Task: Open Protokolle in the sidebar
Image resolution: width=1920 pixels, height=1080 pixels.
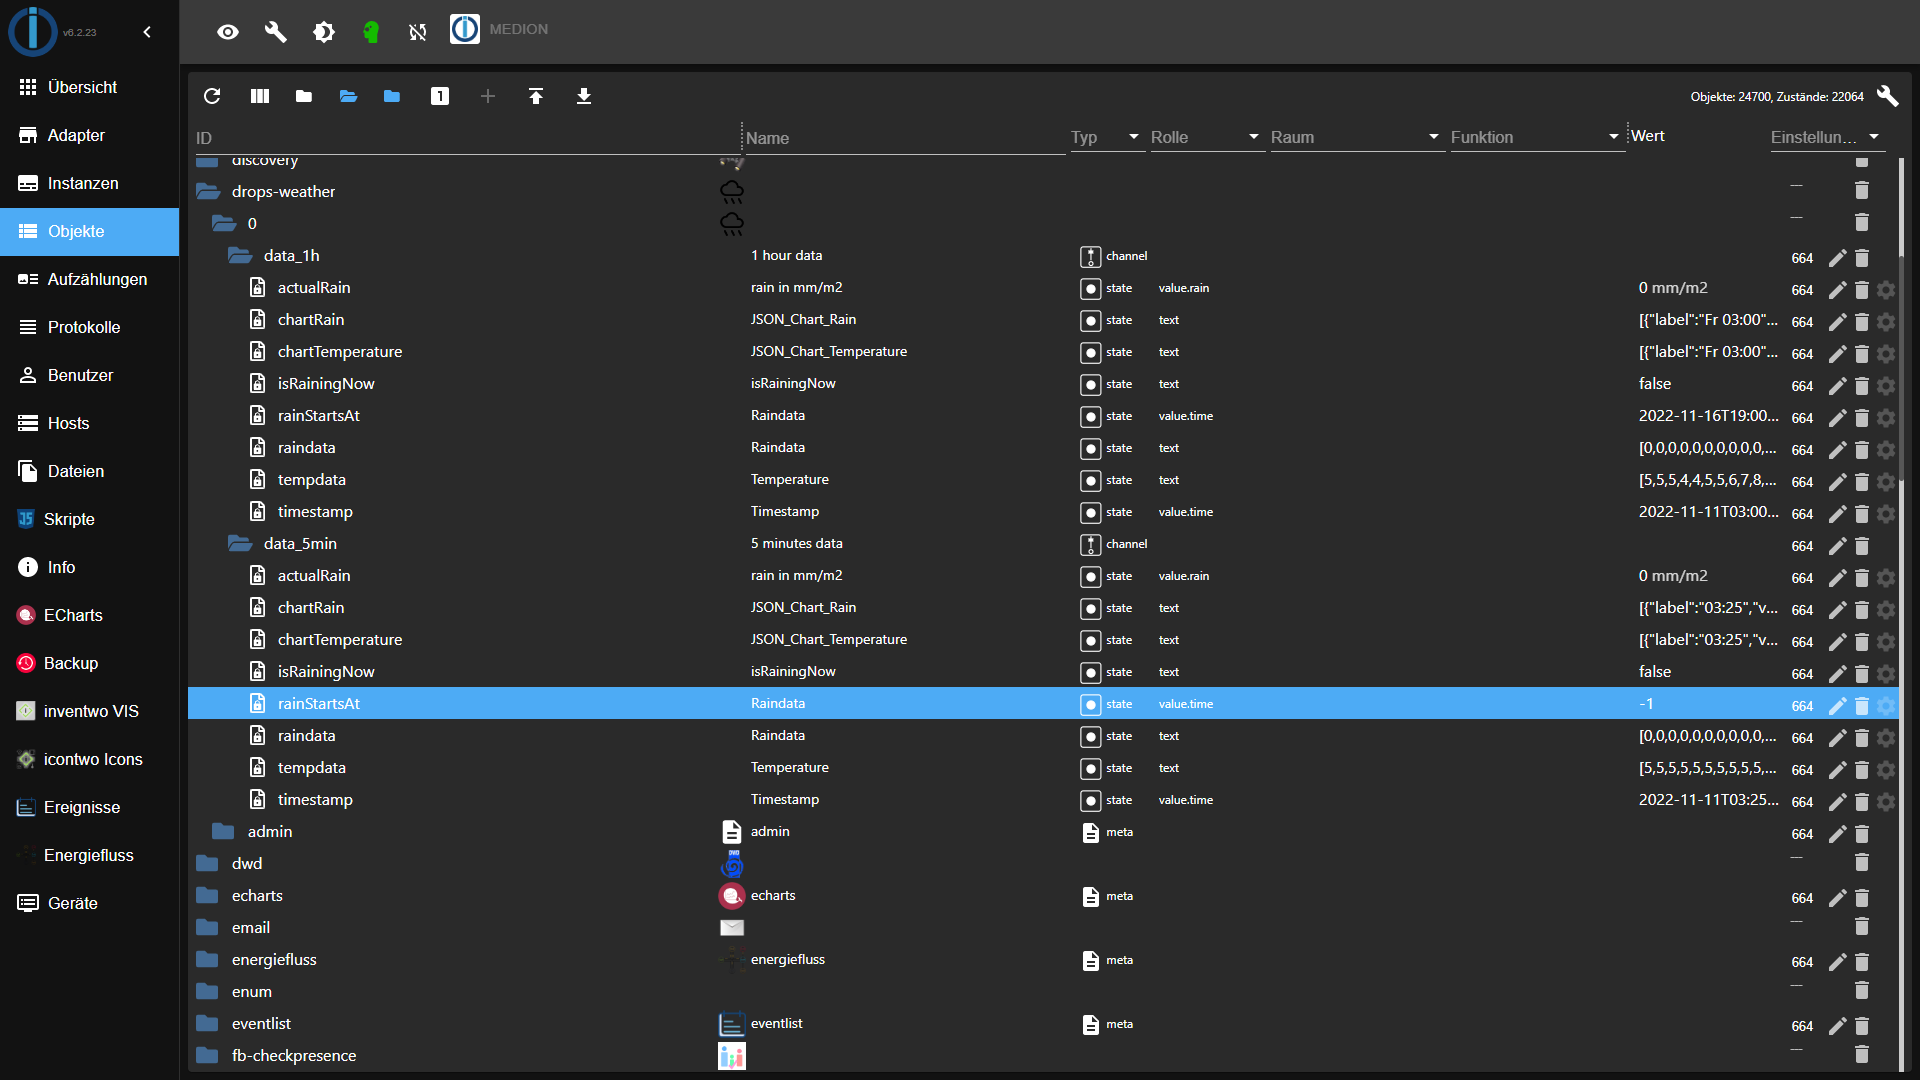Action: click(90, 327)
